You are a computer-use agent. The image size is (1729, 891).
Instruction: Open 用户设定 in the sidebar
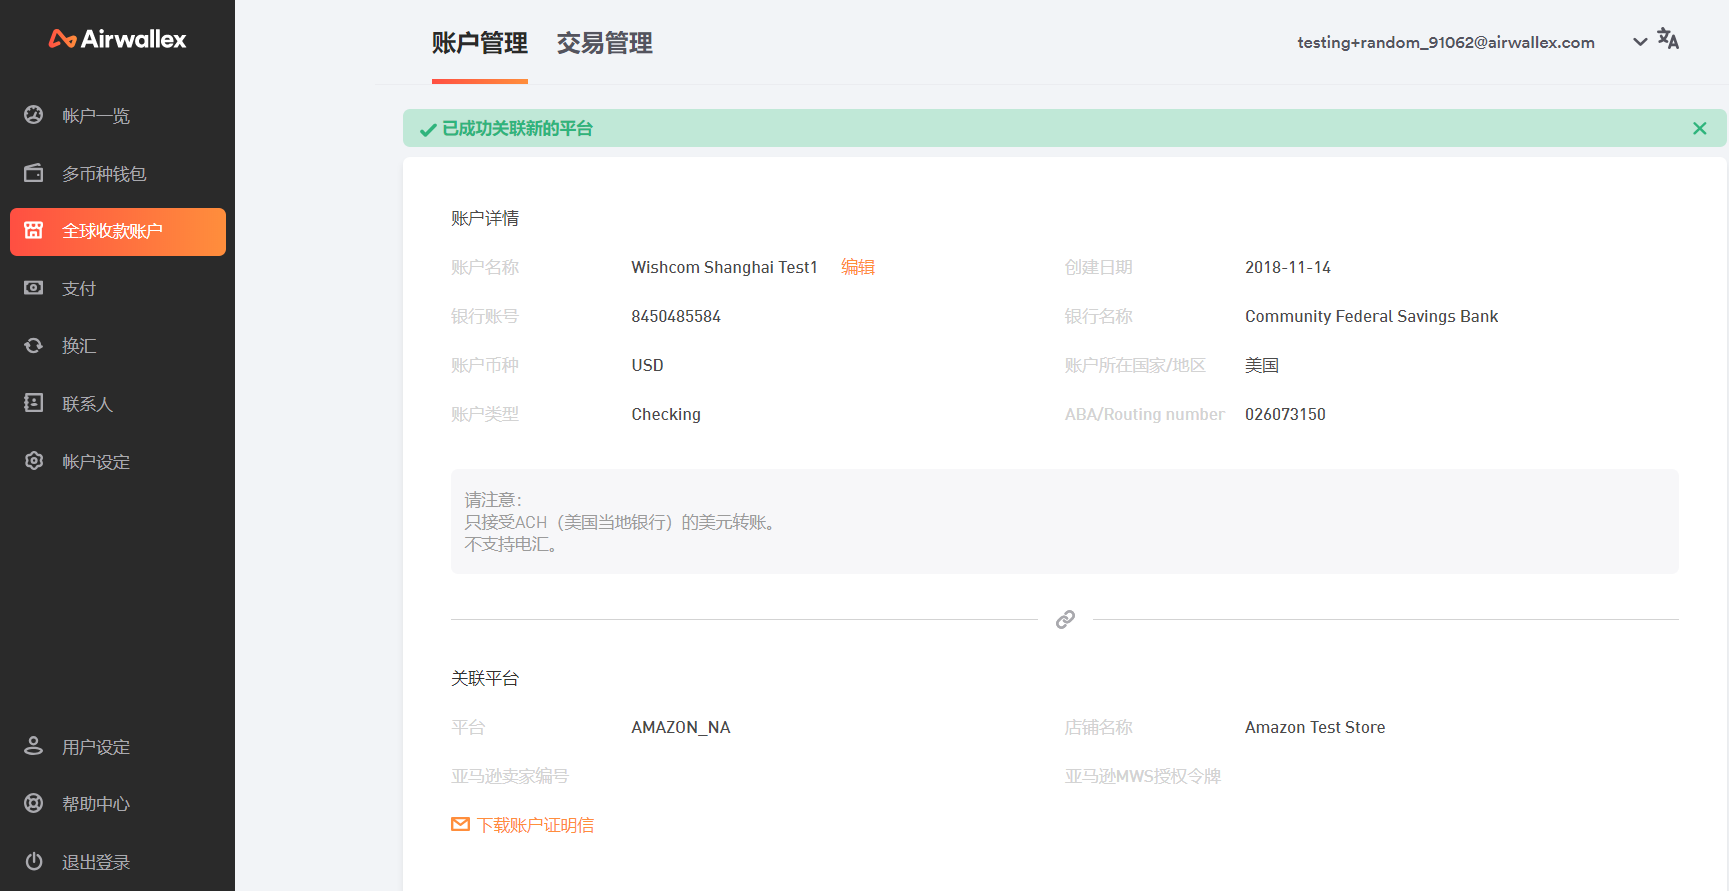[x=95, y=747]
